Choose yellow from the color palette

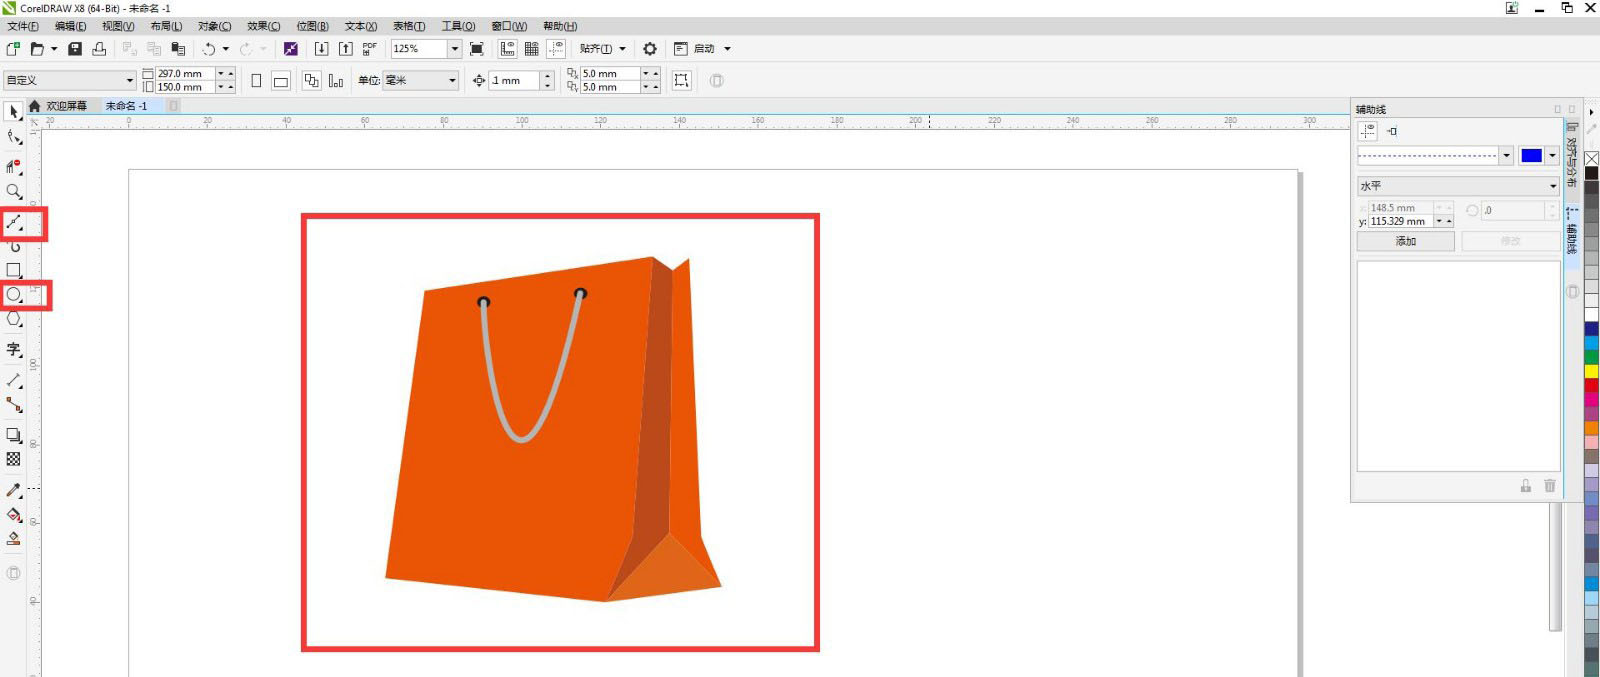coord(1591,371)
